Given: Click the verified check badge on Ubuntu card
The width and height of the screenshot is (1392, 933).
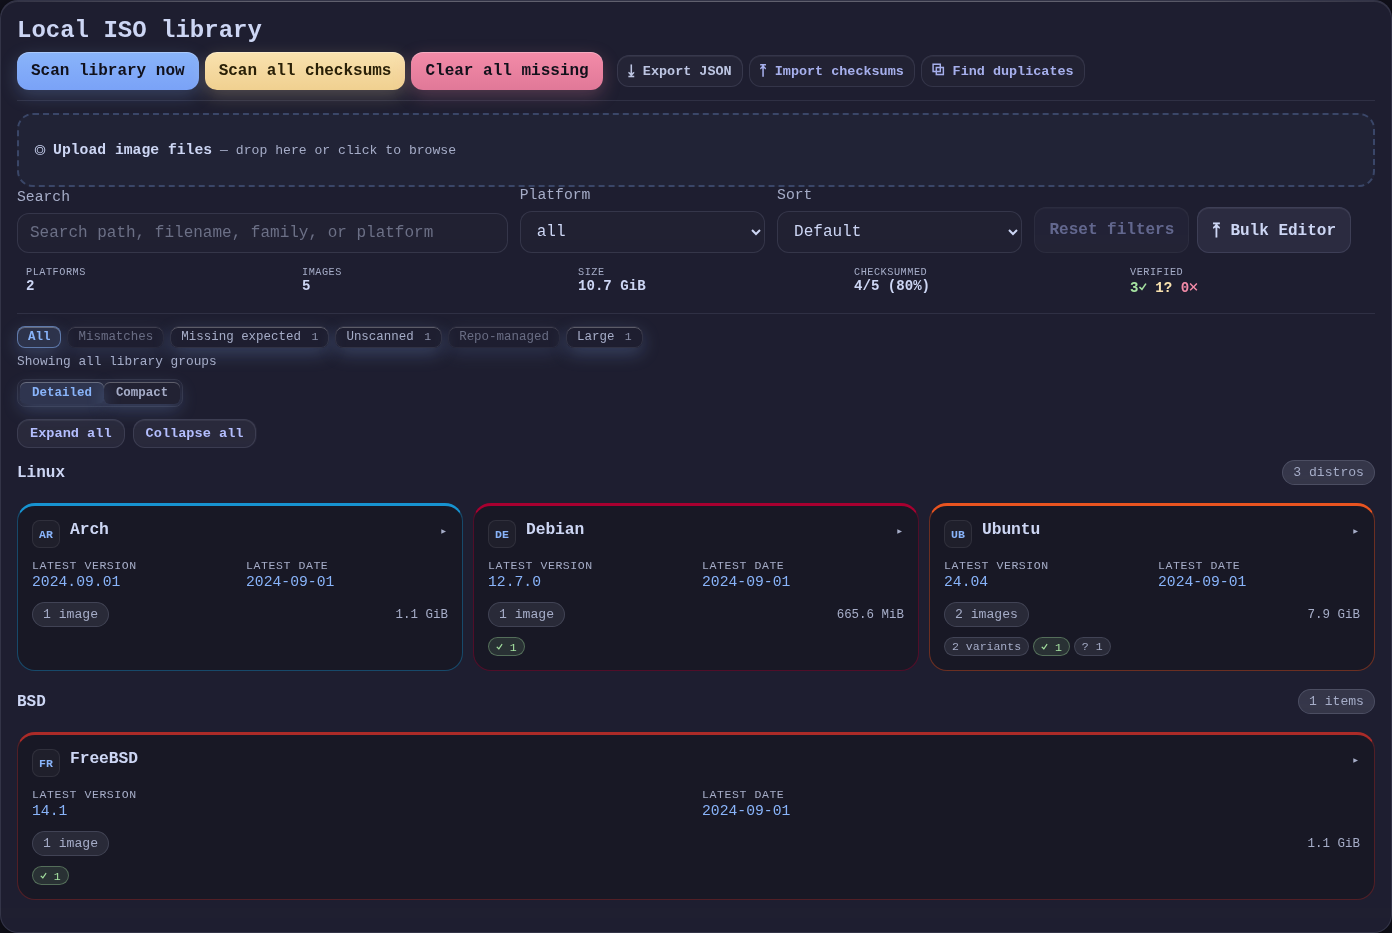Looking at the screenshot, I should tap(1051, 647).
